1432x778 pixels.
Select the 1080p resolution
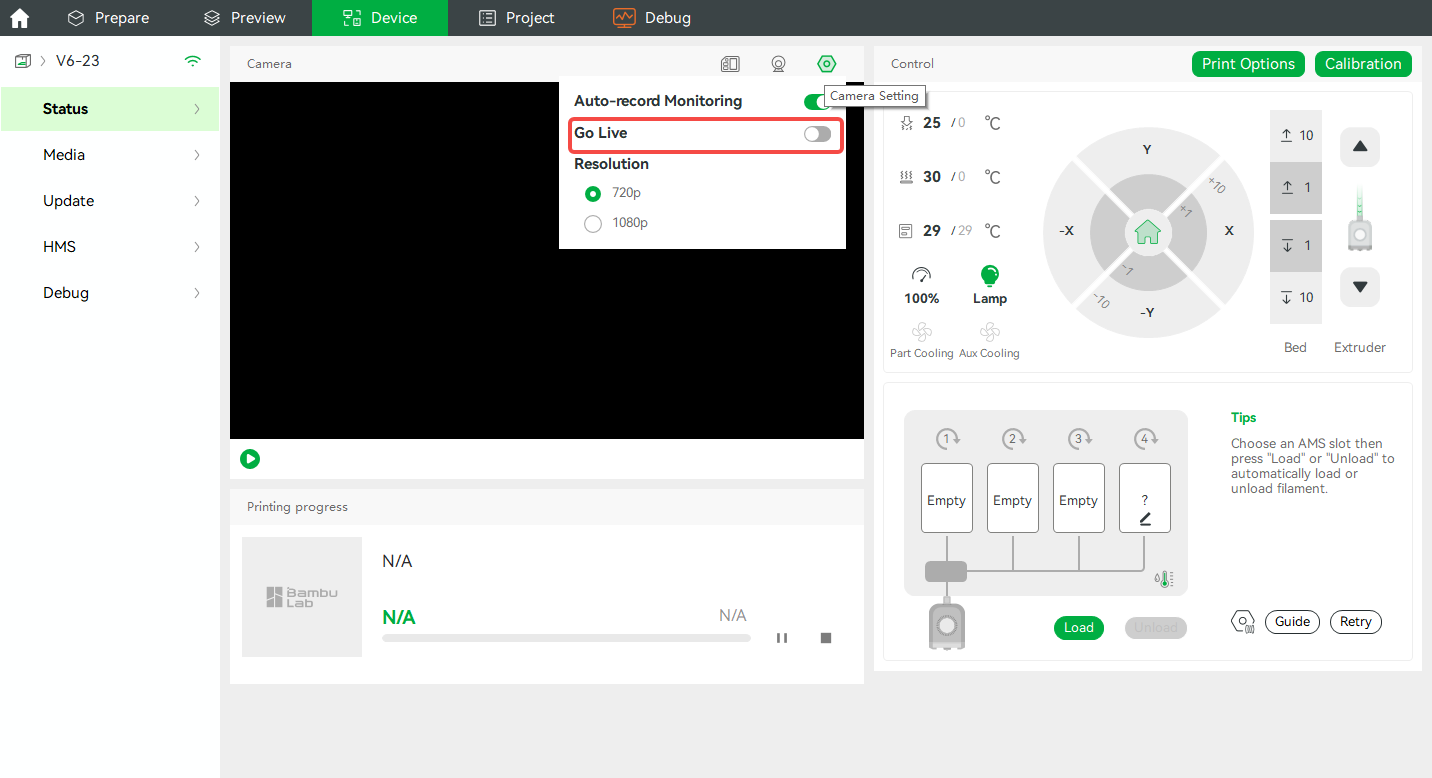point(593,223)
